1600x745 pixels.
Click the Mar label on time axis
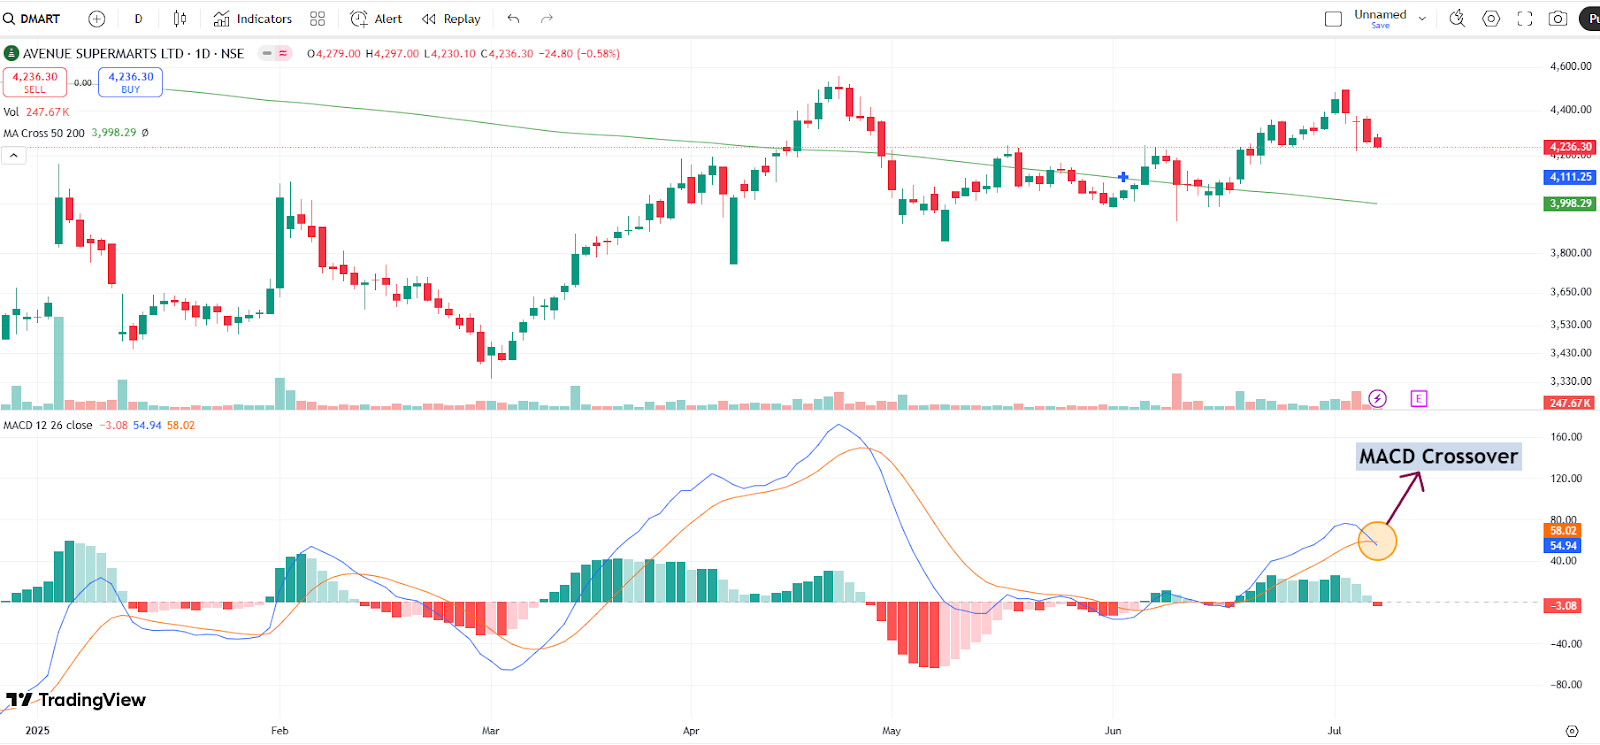point(490,731)
